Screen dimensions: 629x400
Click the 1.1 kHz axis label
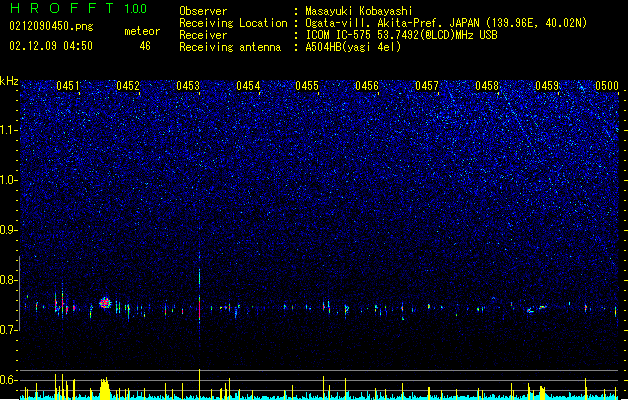[x=9, y=130]
